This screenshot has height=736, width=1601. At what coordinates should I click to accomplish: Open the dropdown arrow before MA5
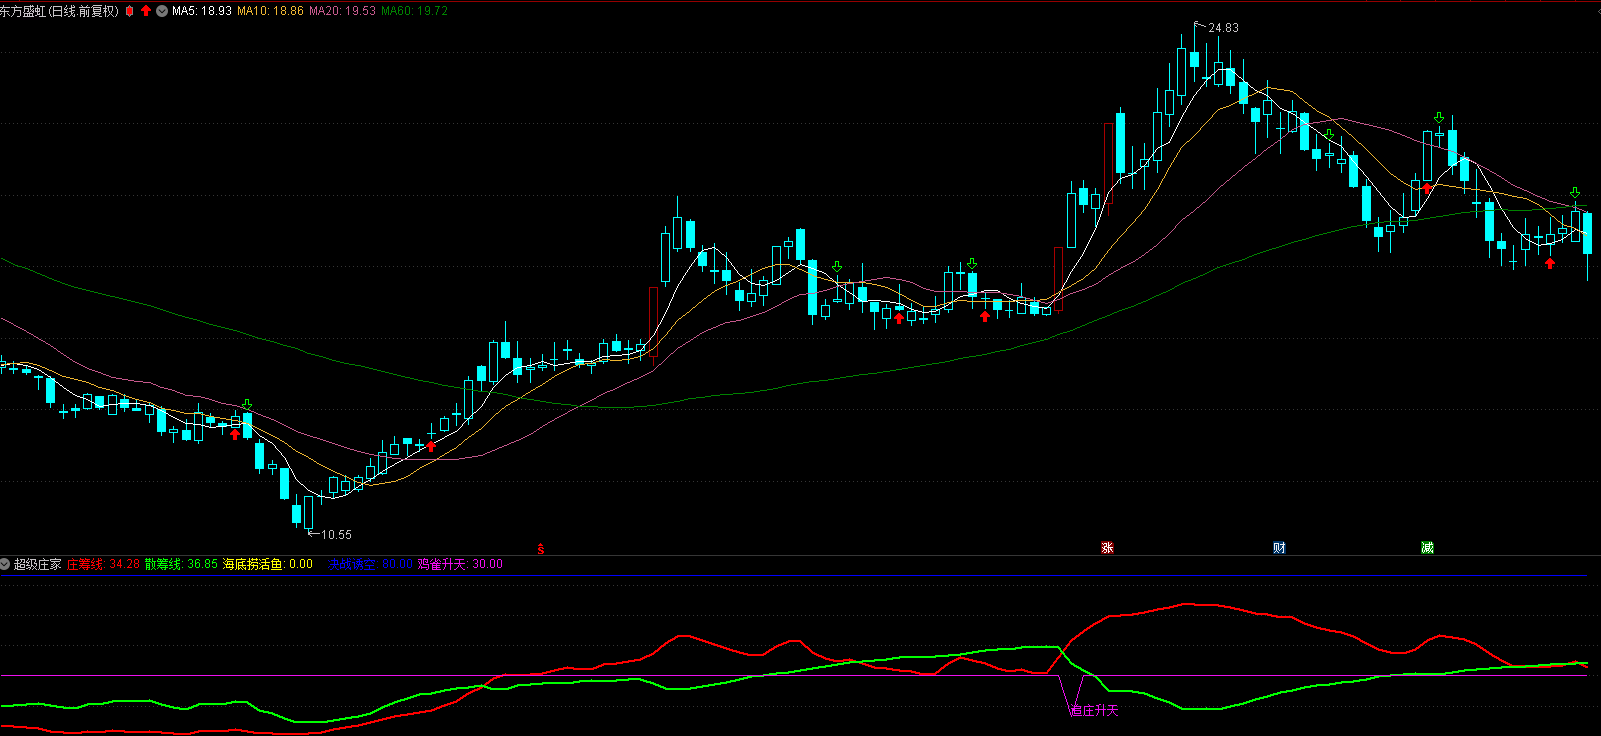click(x=162, y=11)
